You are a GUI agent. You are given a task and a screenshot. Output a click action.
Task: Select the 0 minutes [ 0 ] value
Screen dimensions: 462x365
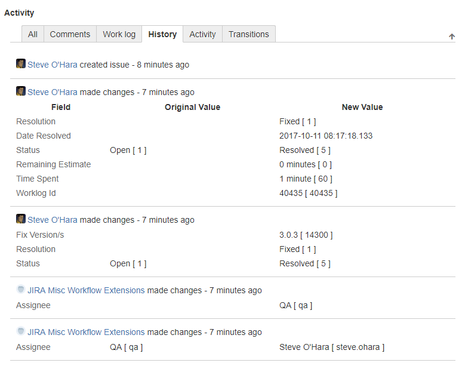306,164
